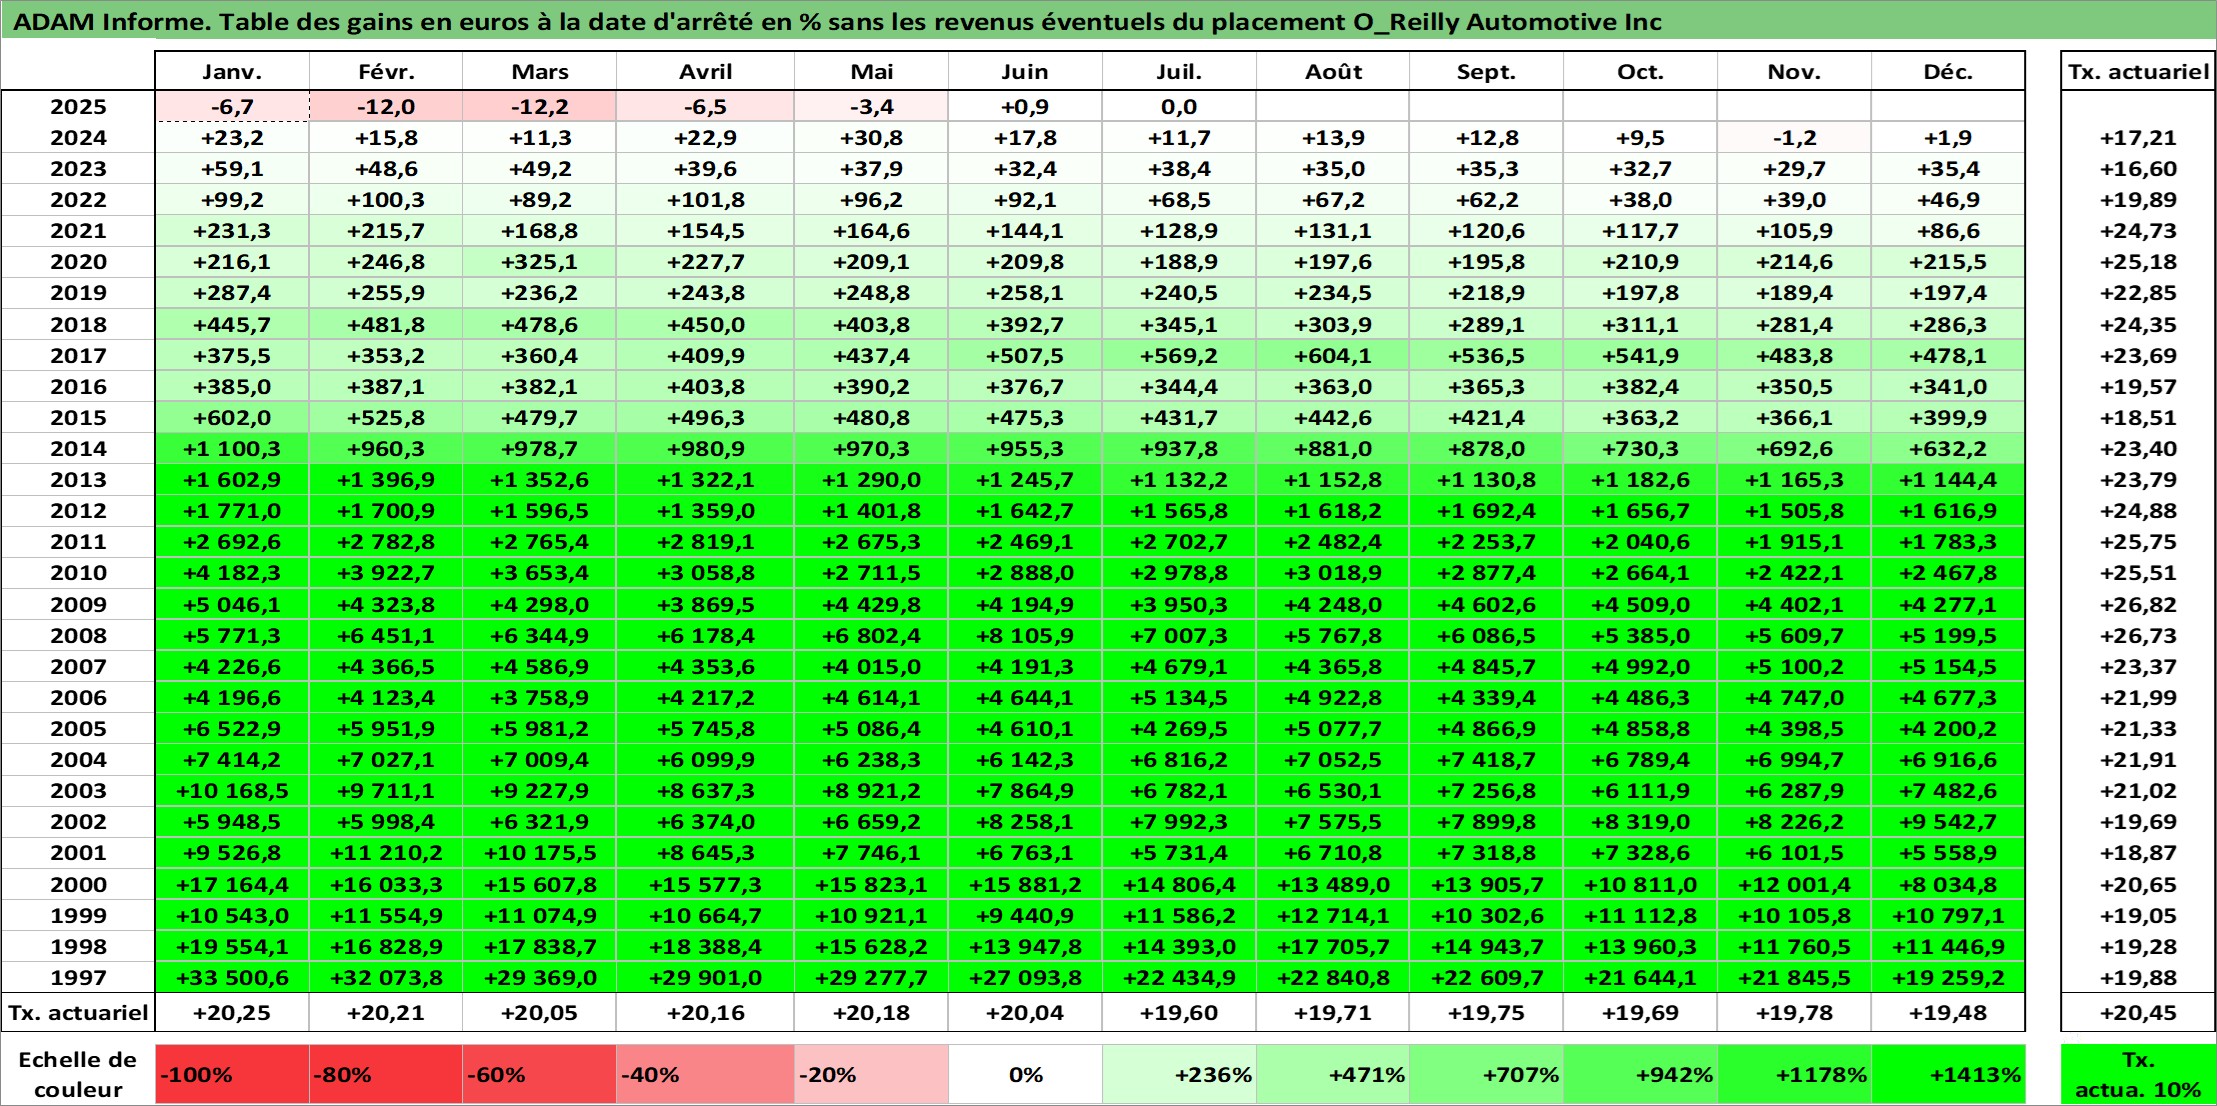Viewport: 2217px width, 1106px height.
Task: Select cell +101,8 in April 2022
Action: point(706,200)
